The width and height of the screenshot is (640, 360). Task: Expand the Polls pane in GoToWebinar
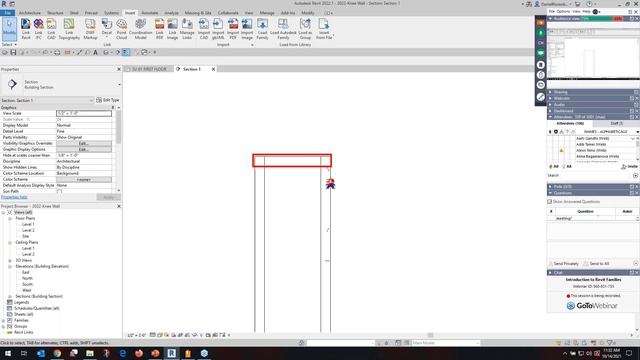pos(550,187)
